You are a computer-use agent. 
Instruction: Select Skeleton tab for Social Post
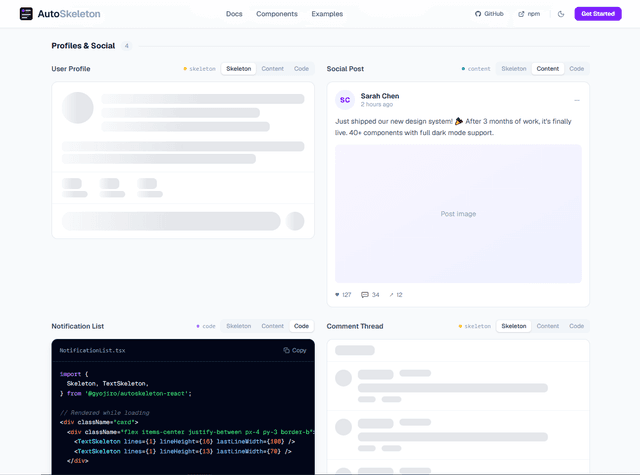(x=514, y=69)
